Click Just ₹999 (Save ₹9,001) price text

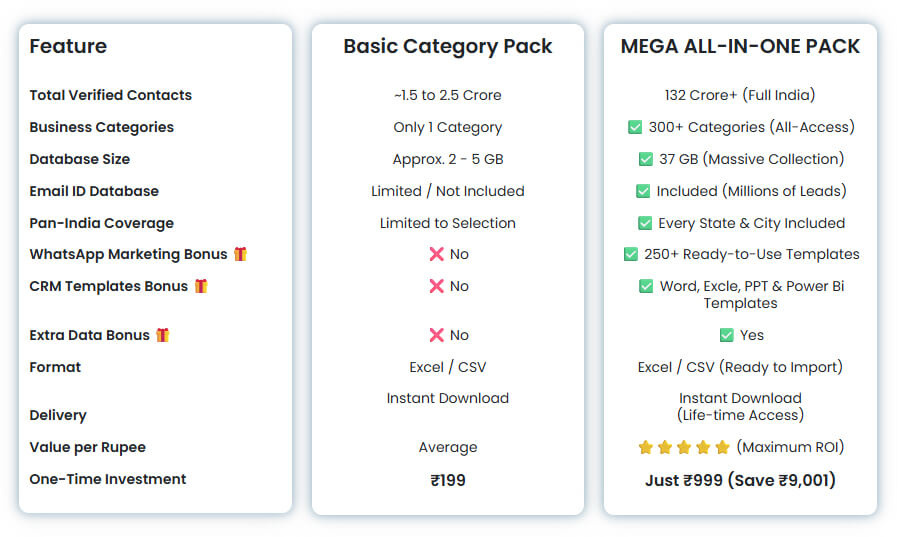[x=740, y=480]
